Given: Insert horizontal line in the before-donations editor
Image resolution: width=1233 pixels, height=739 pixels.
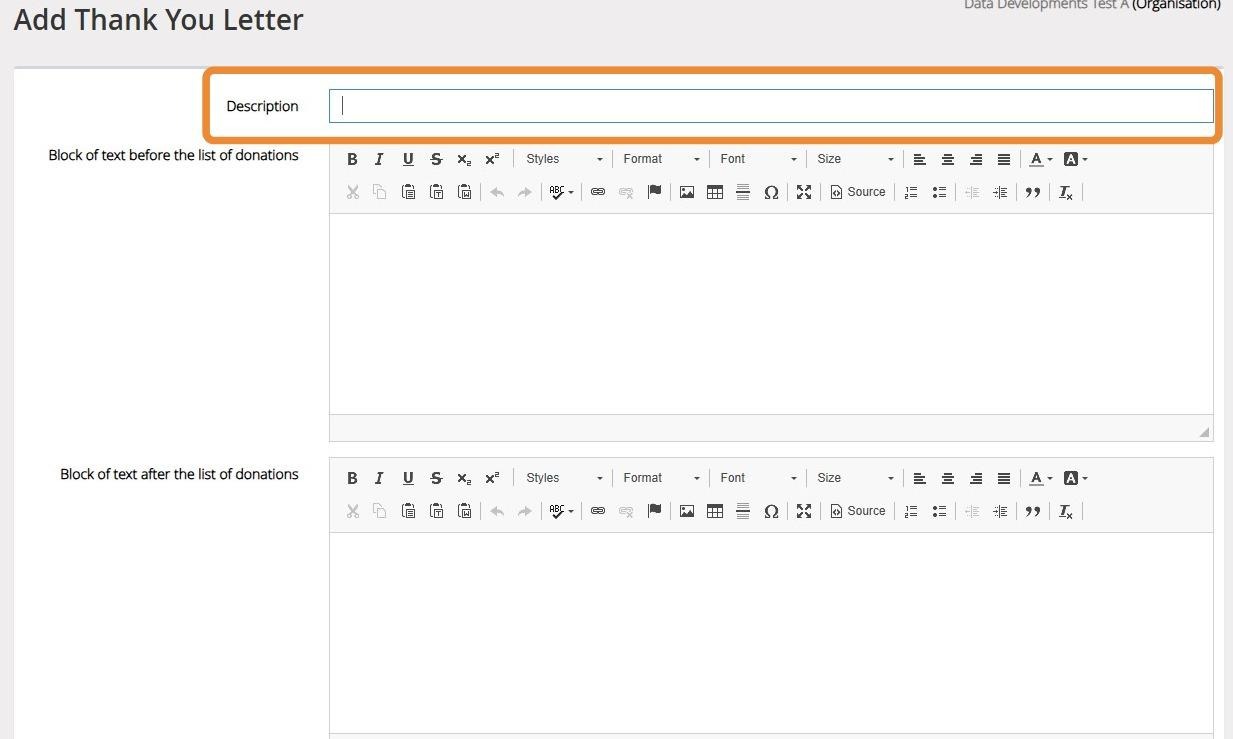Looking at the screenshot, I should (x=743, y=192).
